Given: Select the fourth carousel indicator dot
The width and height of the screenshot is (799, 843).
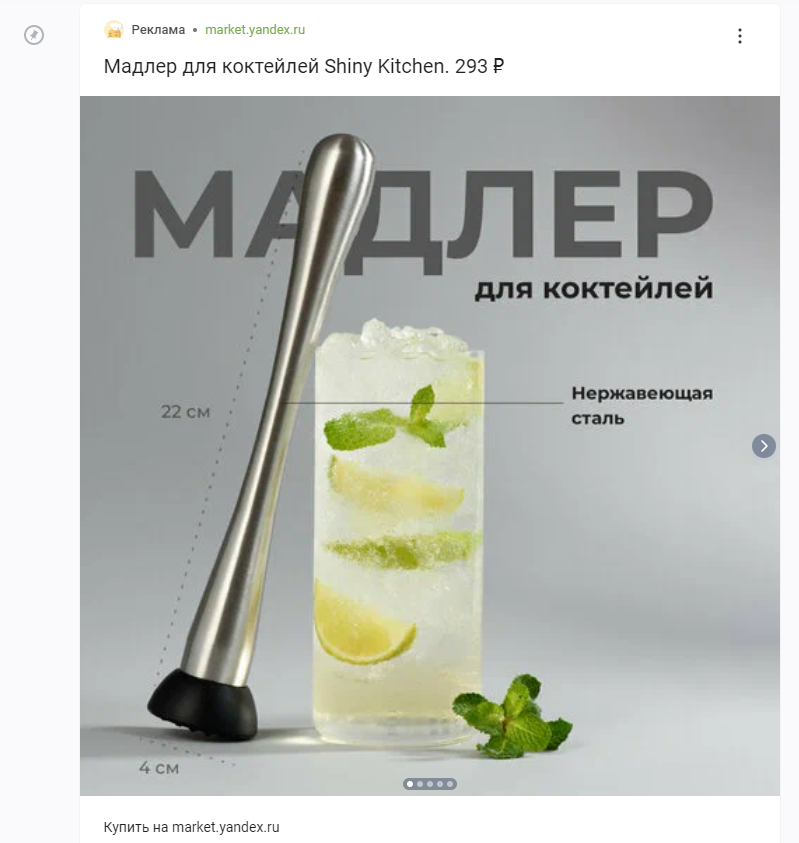Looking at the screenshot, I should pyautogui.click(x=440, y=784).
